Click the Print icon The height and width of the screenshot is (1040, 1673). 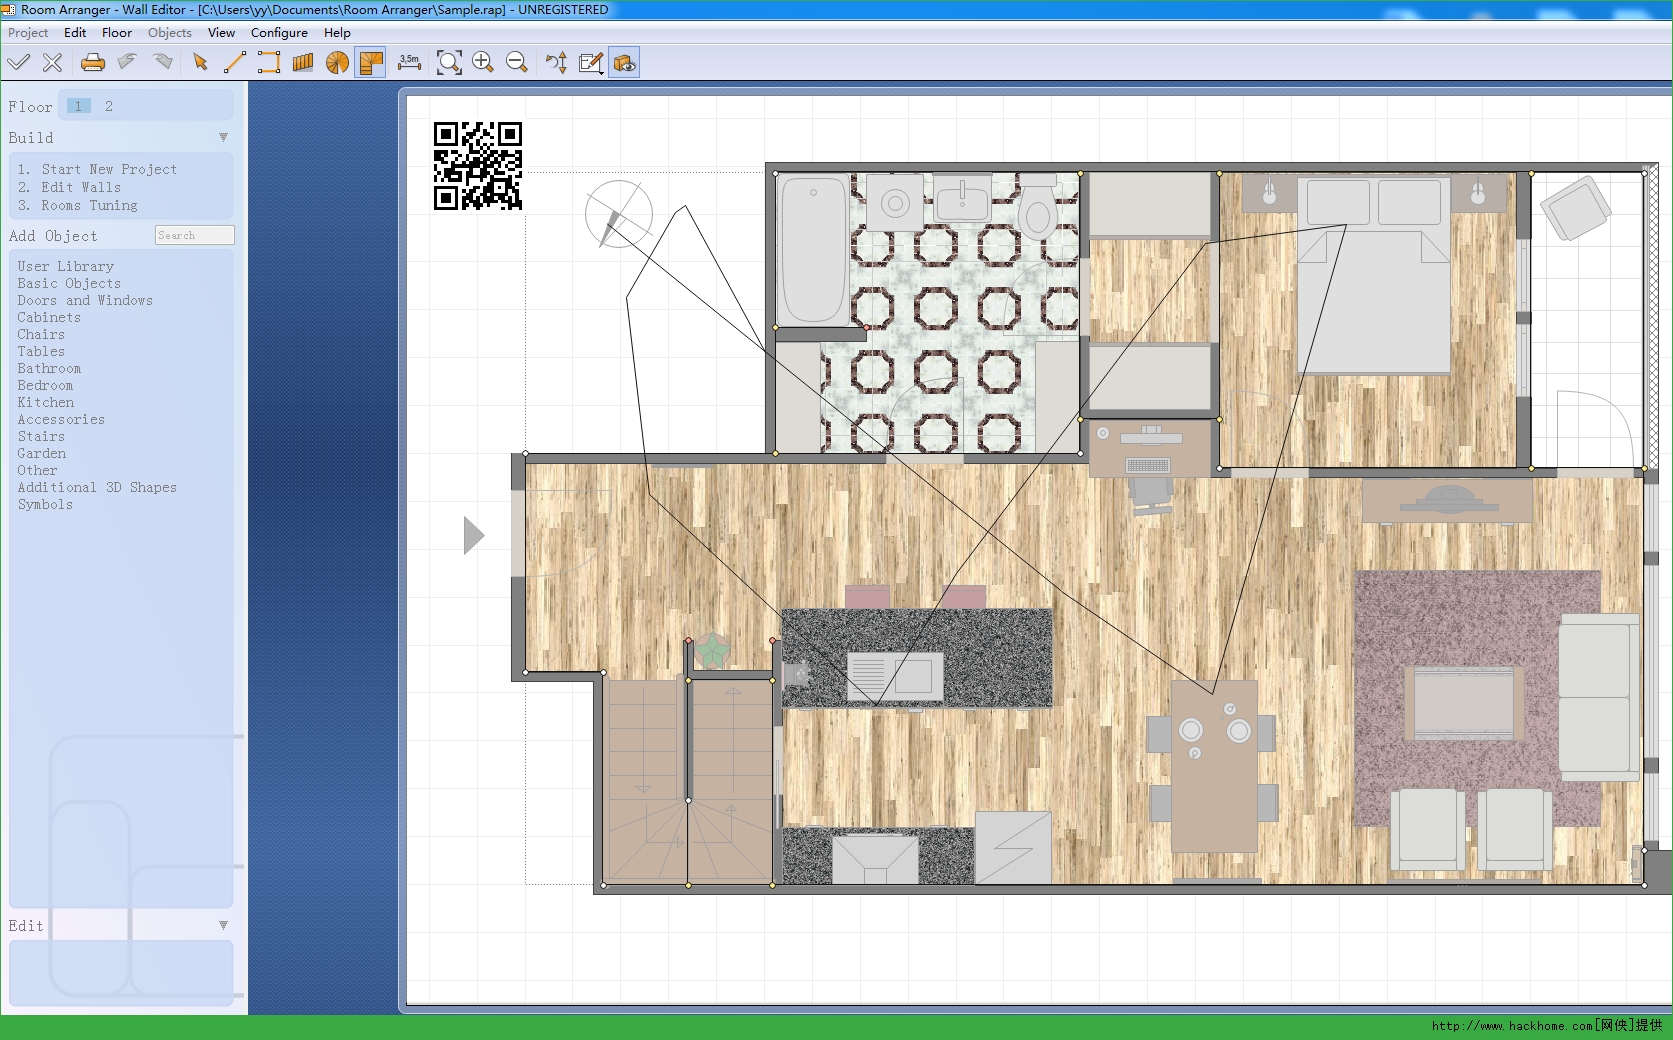pyautogui.click(x=93, y=63)
